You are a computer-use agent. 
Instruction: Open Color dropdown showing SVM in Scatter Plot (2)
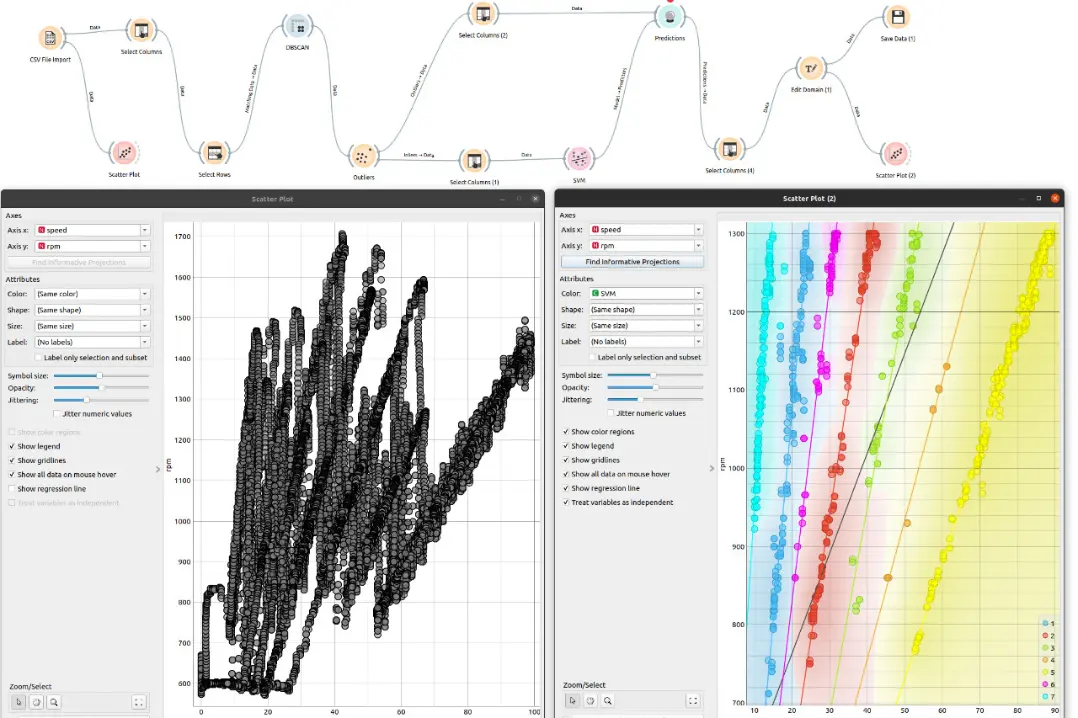(646, 294)
